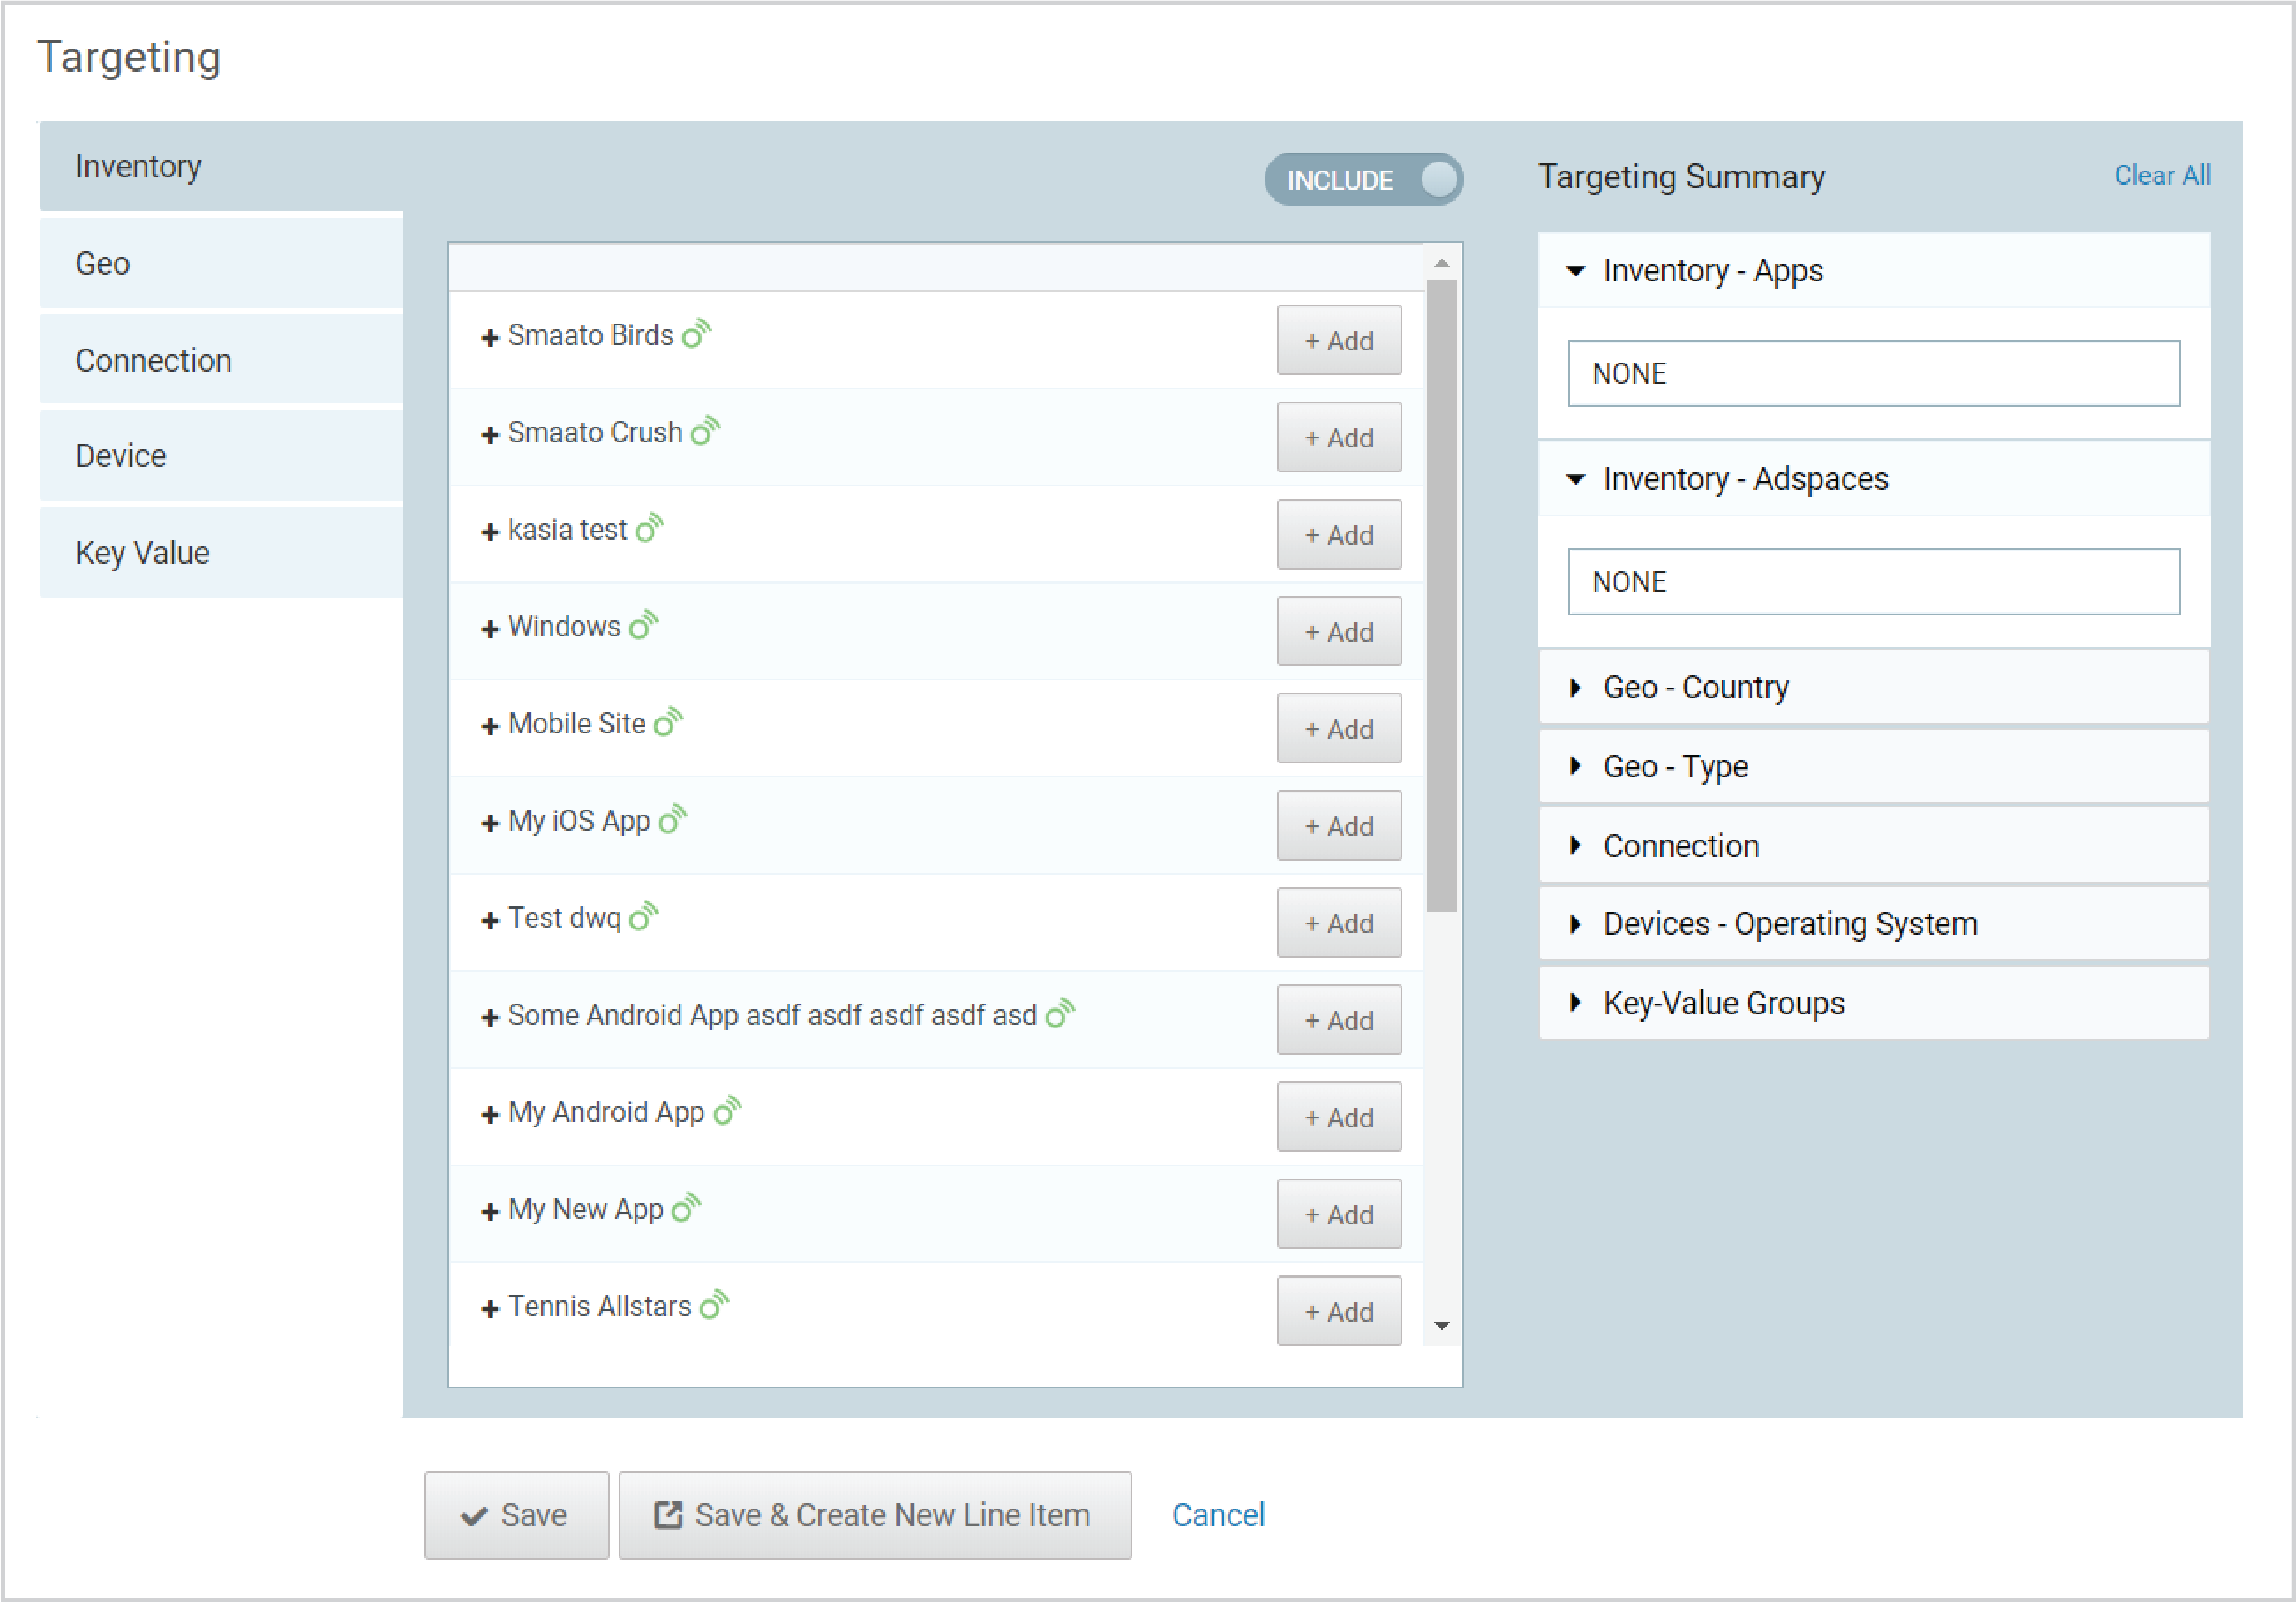Add My Android App to targeting

coord(1338,1117)
